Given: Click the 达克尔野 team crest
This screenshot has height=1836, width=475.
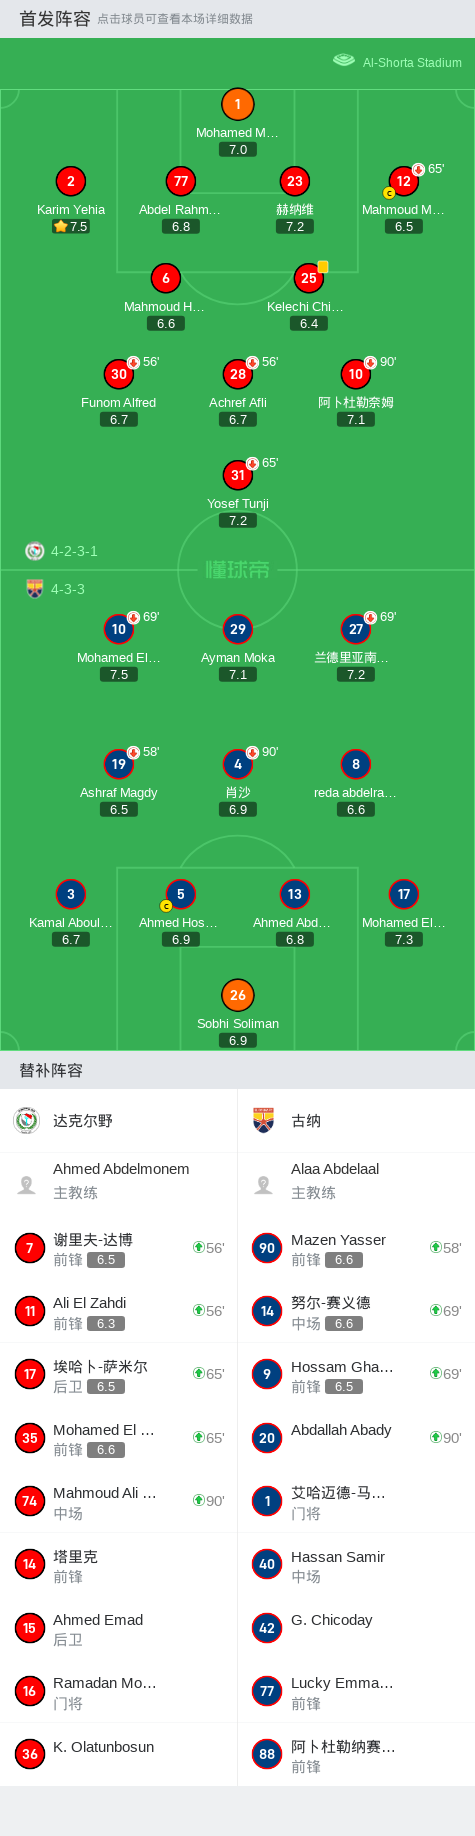Looking at the screenshot, I should [x=27, y=1120].
